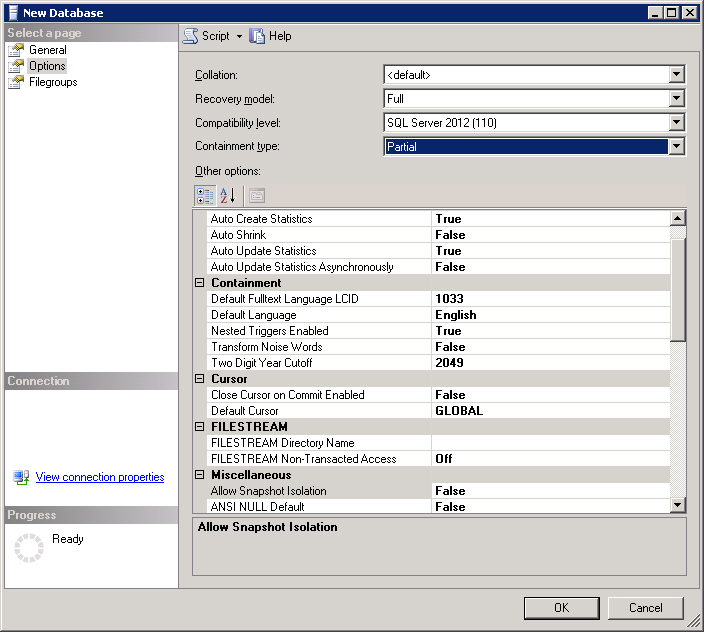Viewport: 704px width, 632px height.
Task: Click the Script toolbar icon
Action: (190, 36)
